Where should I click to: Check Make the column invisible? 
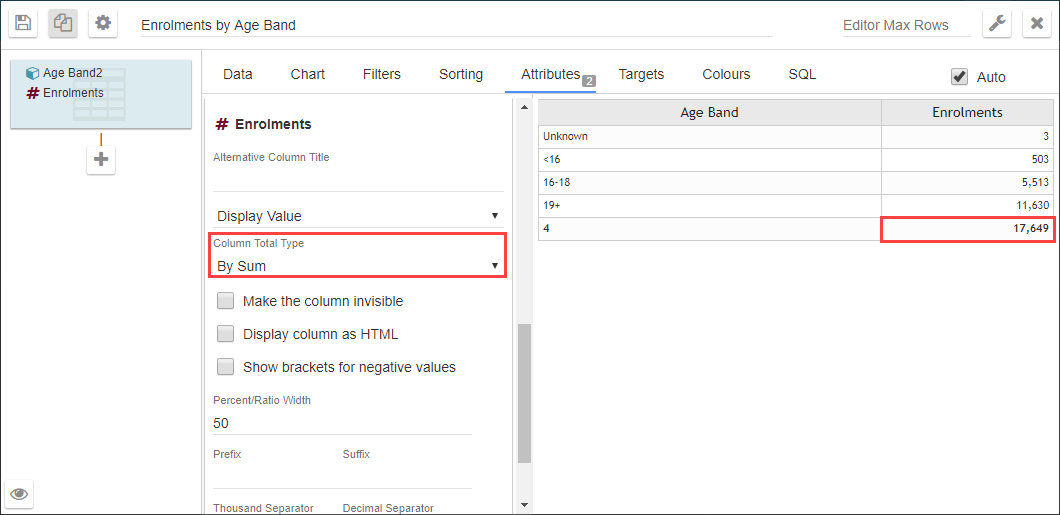coord(225,301)
